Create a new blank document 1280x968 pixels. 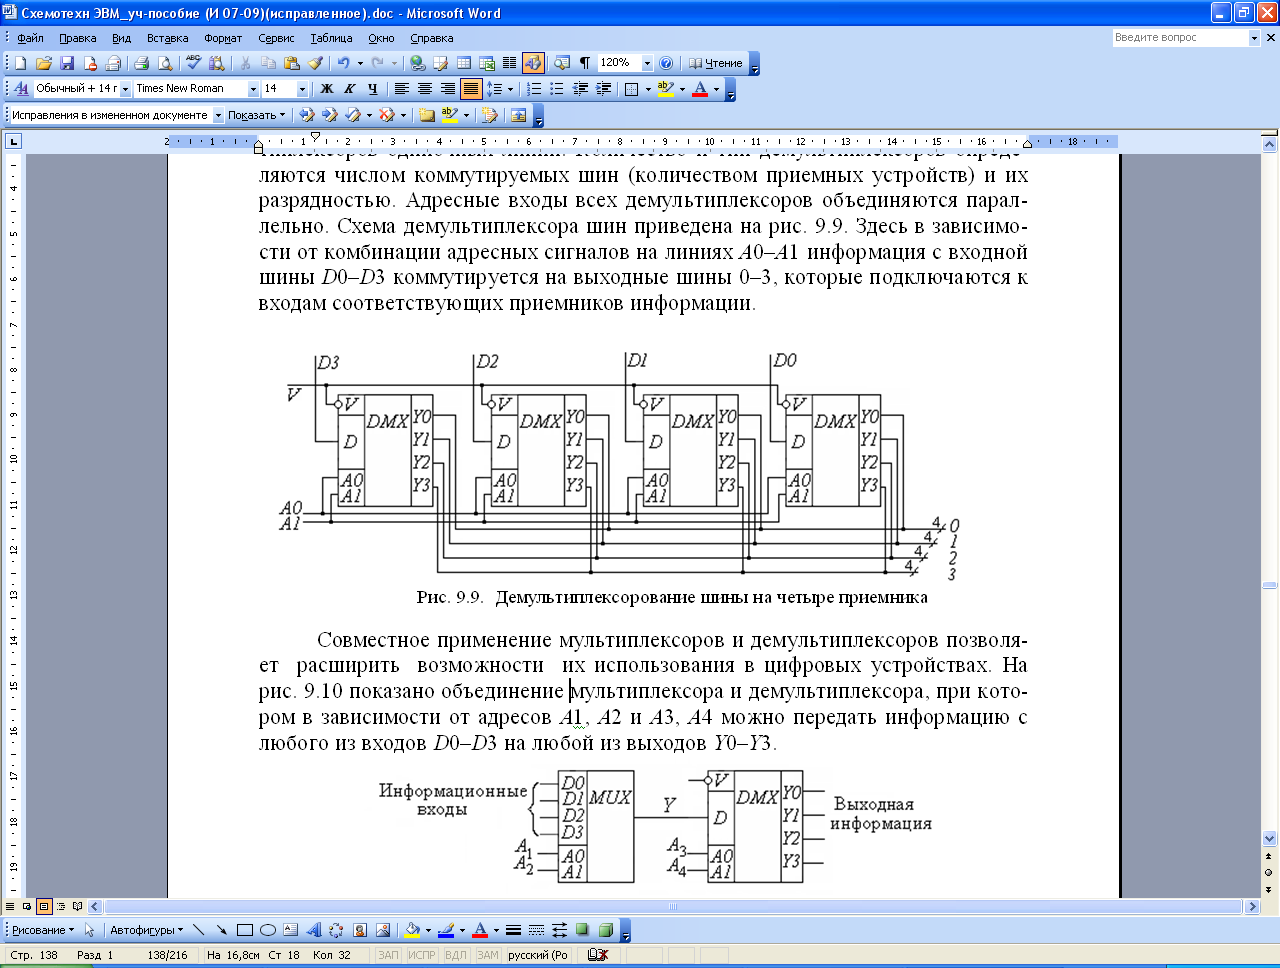pos(20,63)
